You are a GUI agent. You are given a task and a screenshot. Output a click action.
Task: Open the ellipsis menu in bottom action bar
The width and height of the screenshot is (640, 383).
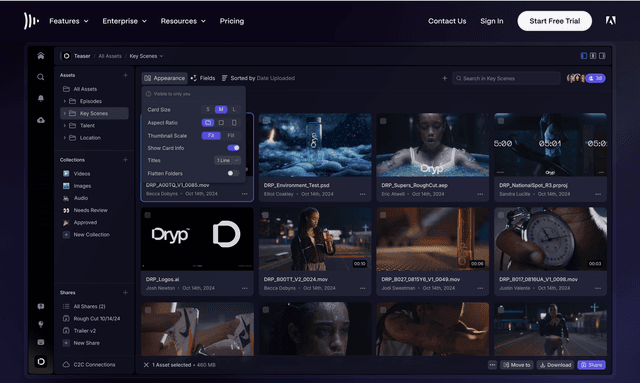[x=492, y=365]
